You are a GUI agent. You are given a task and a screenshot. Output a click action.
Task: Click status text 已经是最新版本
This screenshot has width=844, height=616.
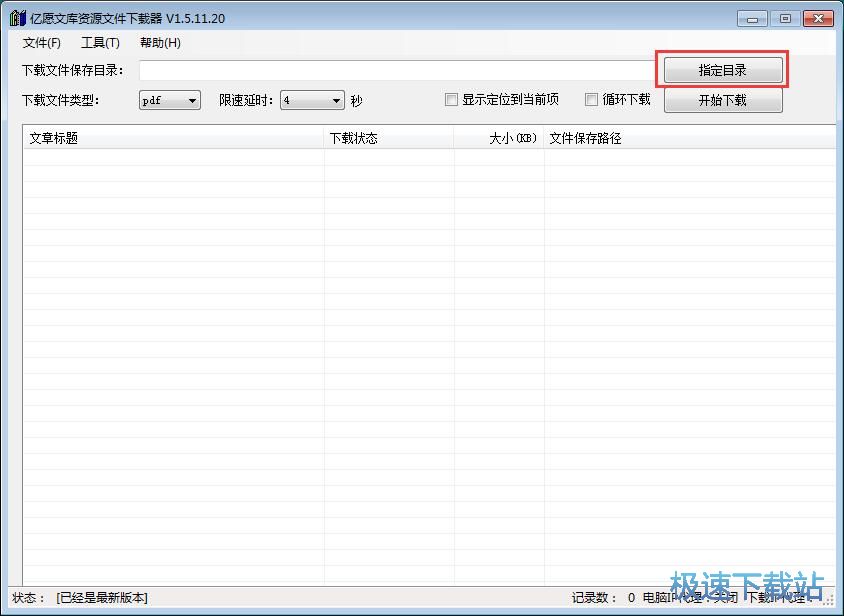(x=102, y=598)
